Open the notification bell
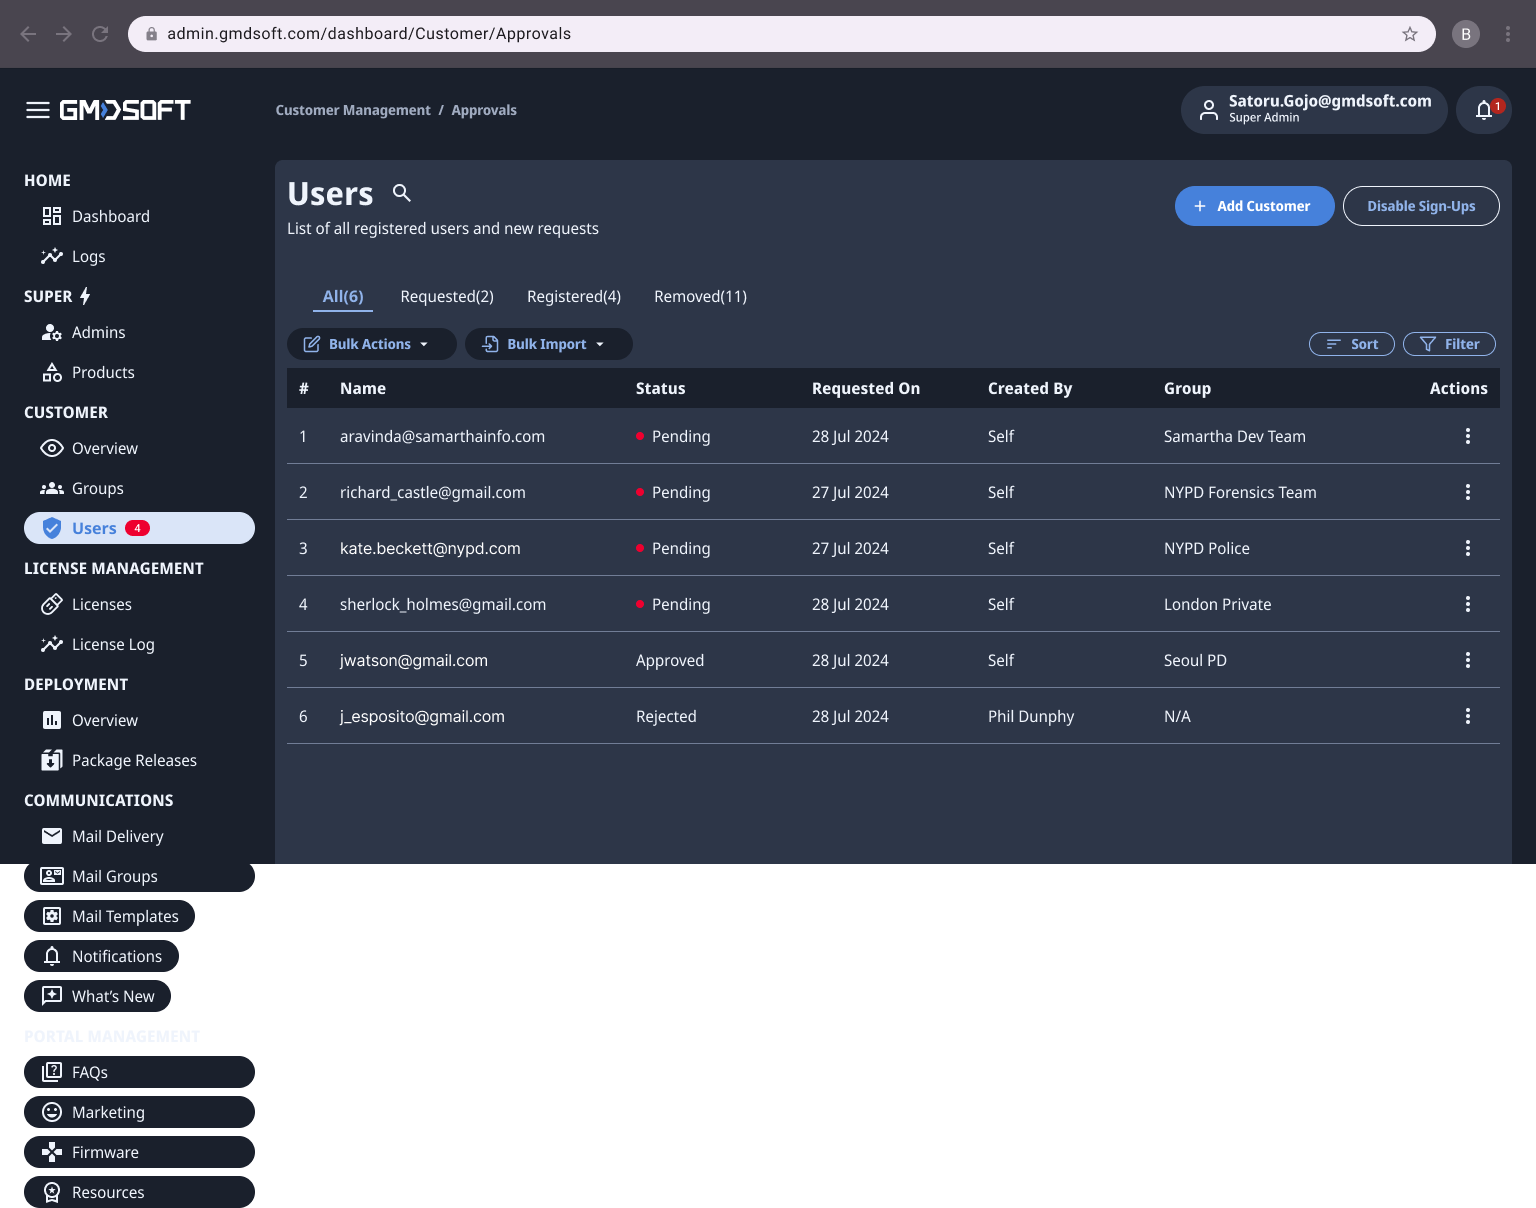The height and width of the screenshot is (1208, 1536). coord(1484,110)
